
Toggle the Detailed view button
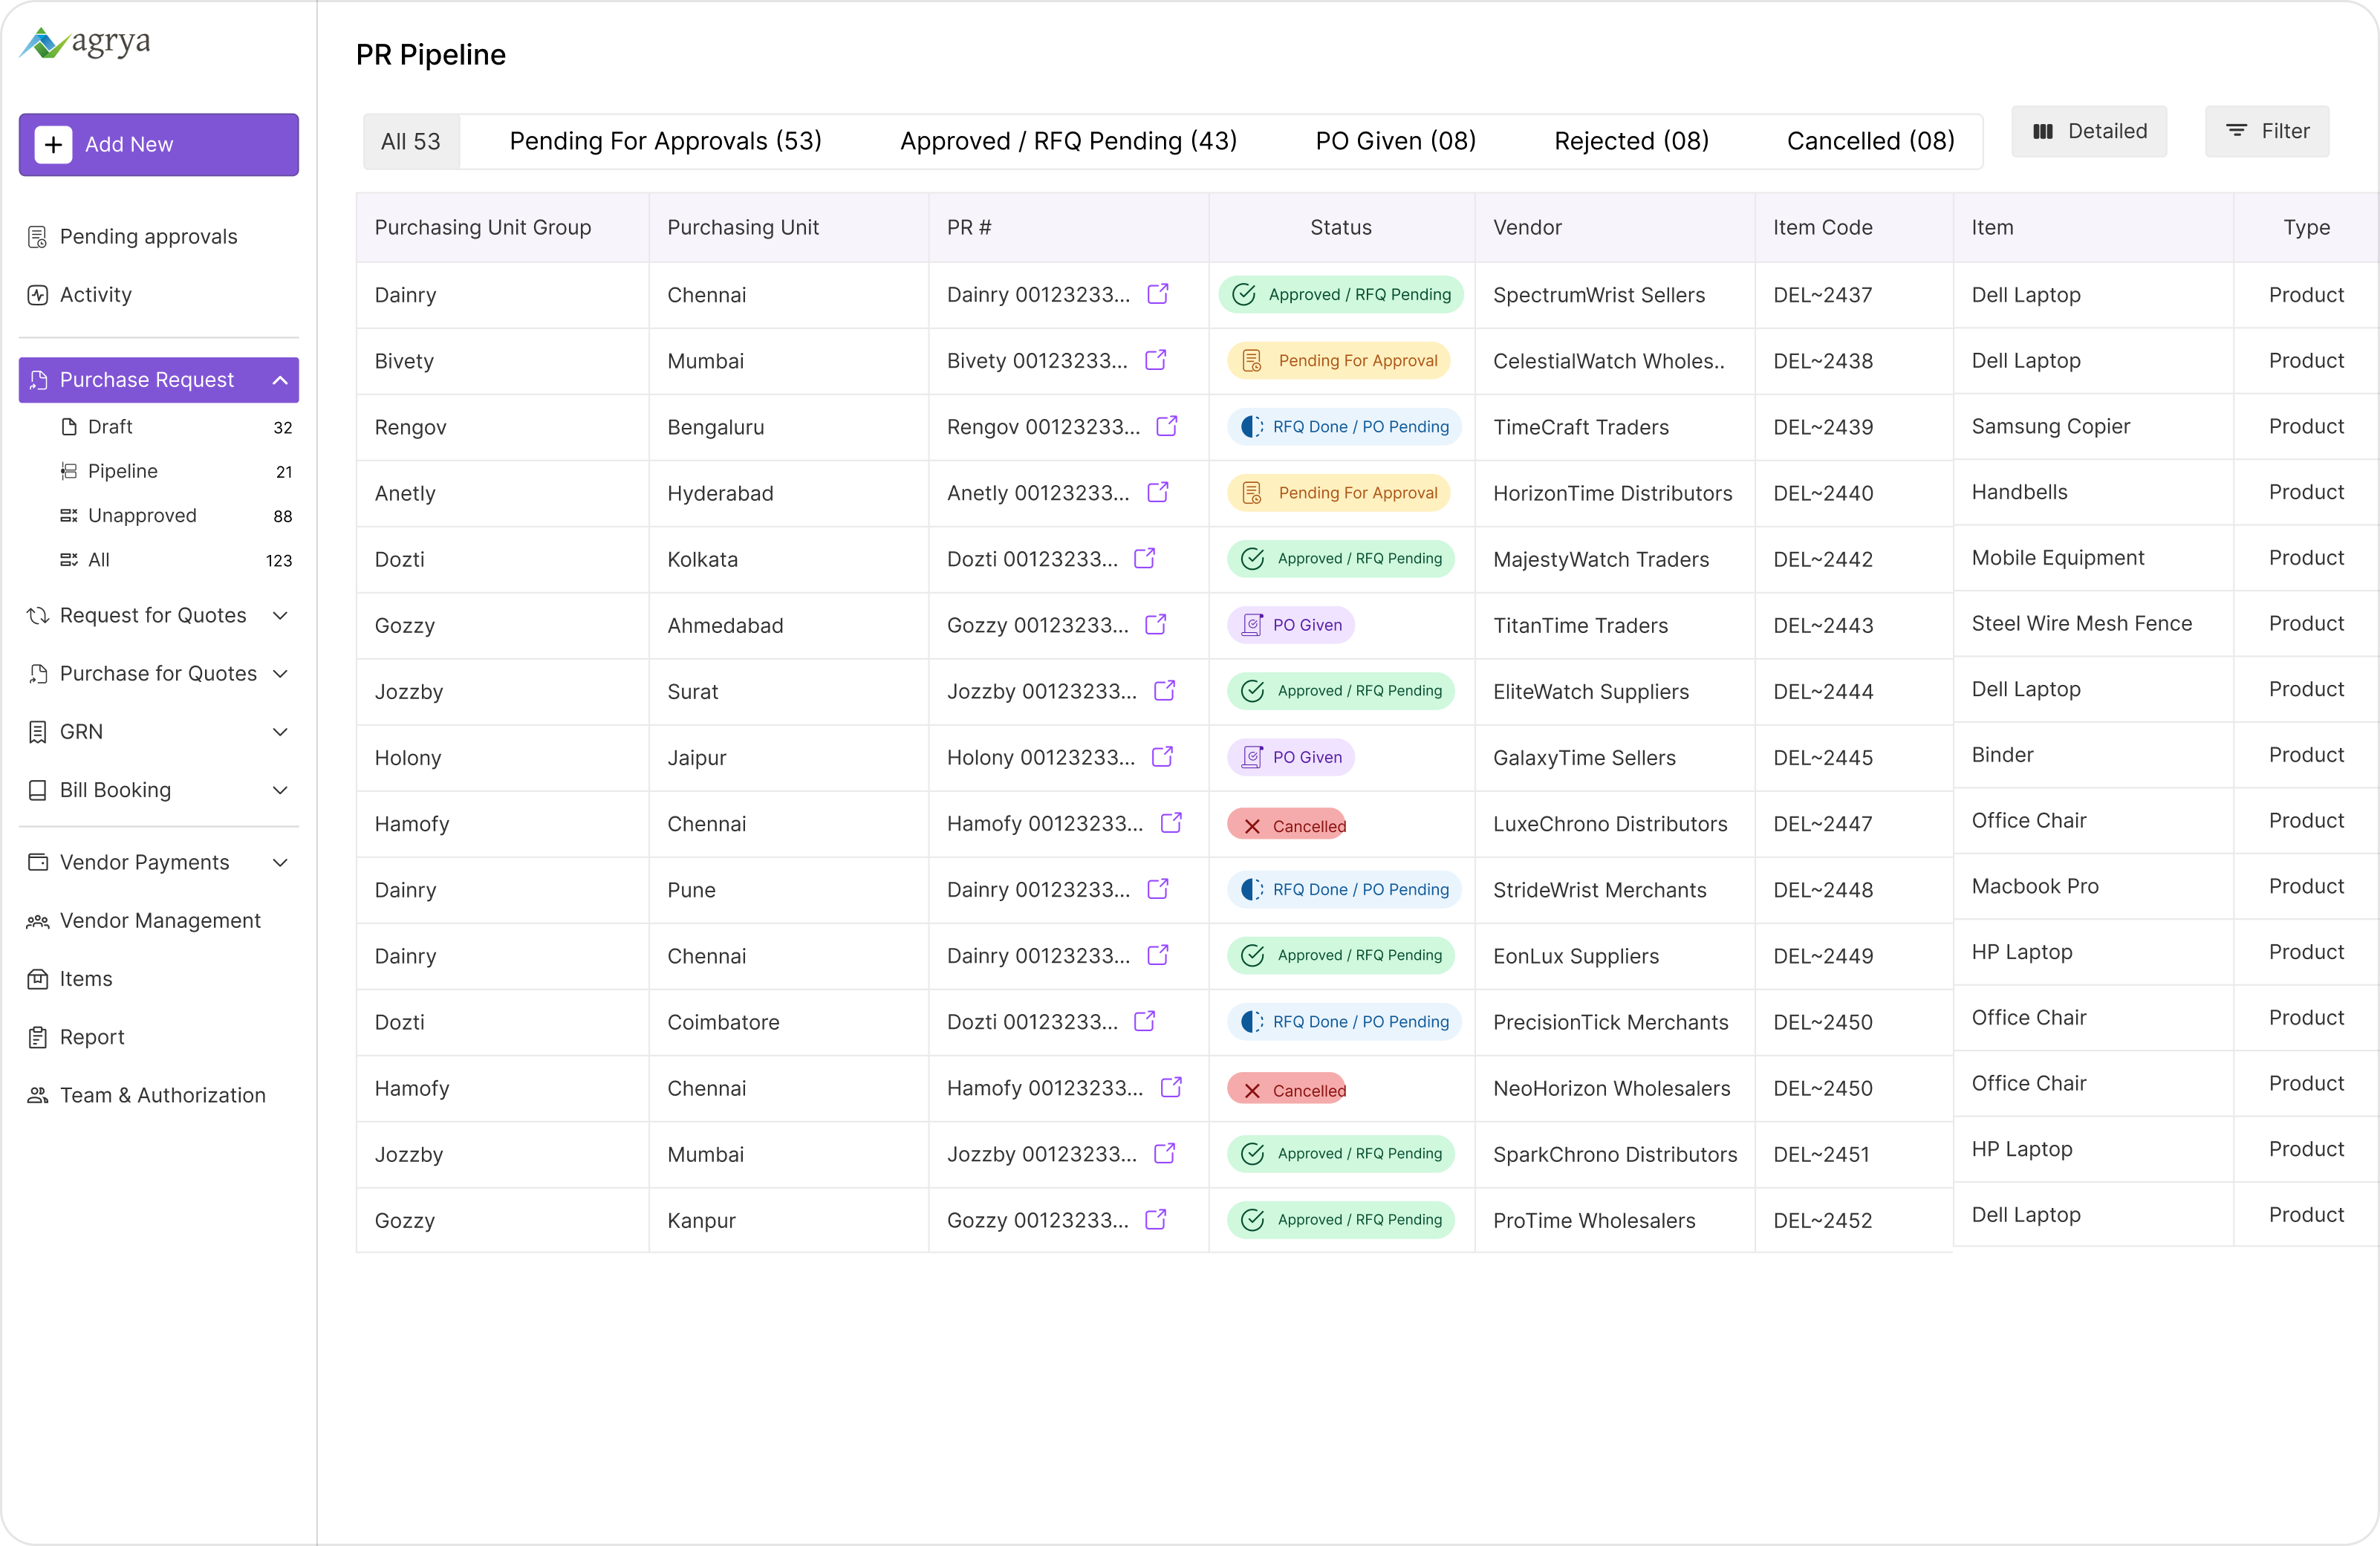pos(2089,131)
